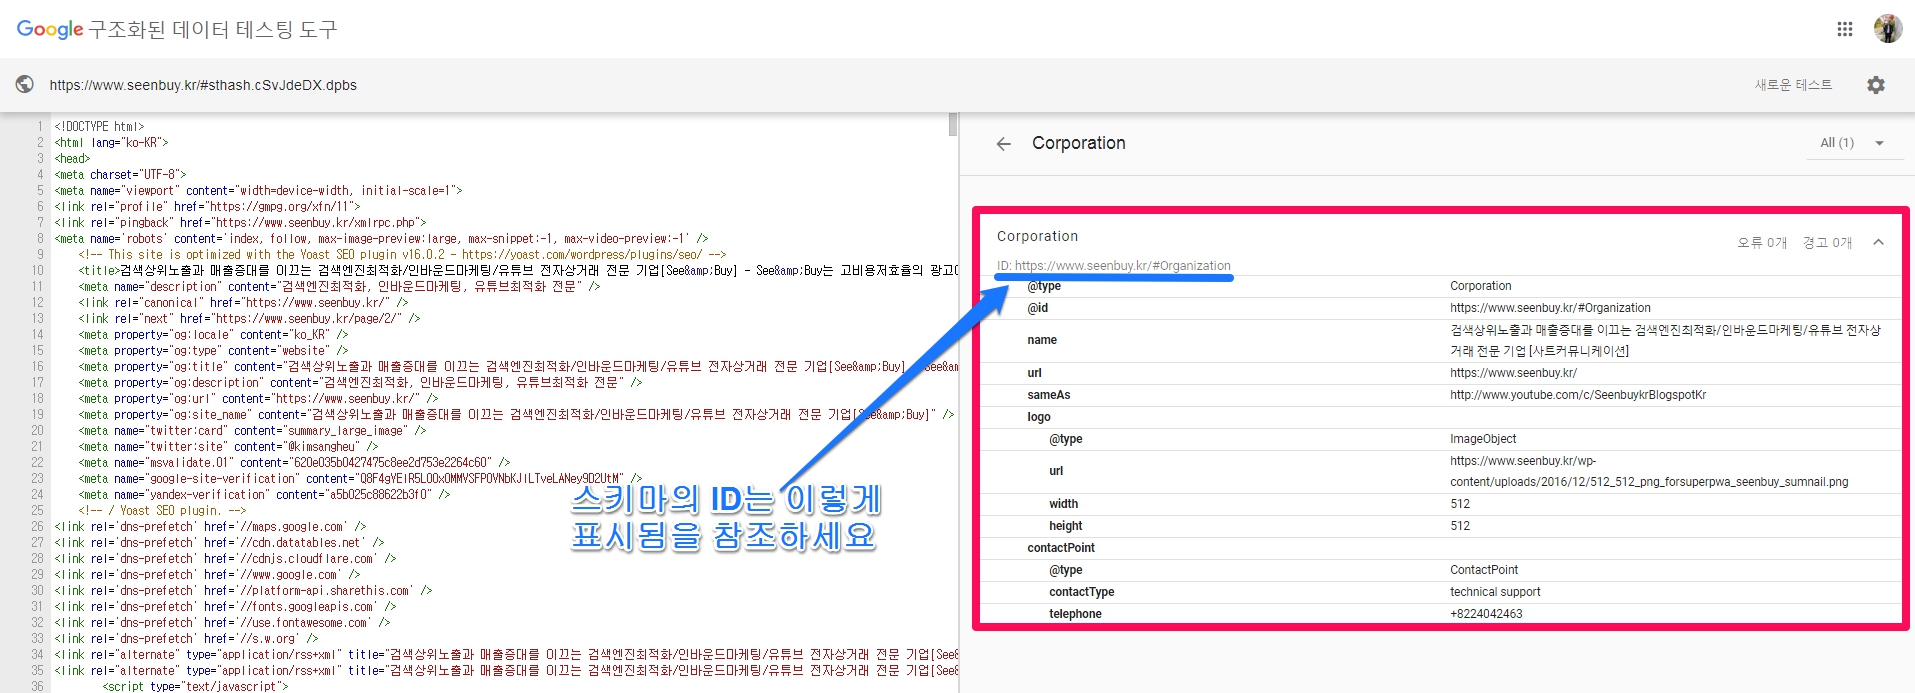Click the ID https://www.seenbuy.kr/#Organization line
The image size is (1915, 693).
pos(1113,265)
